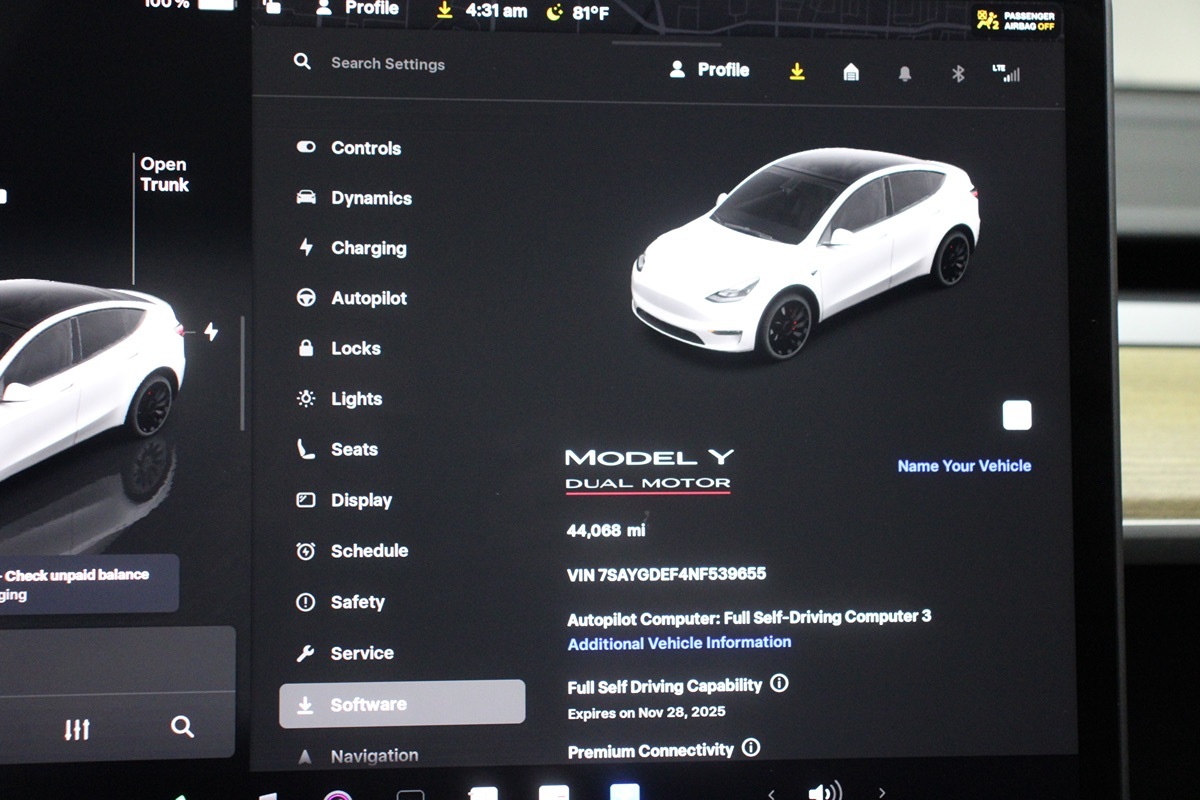Select Charging in the settings list
1200x800 pixels.
pos(368,248)
